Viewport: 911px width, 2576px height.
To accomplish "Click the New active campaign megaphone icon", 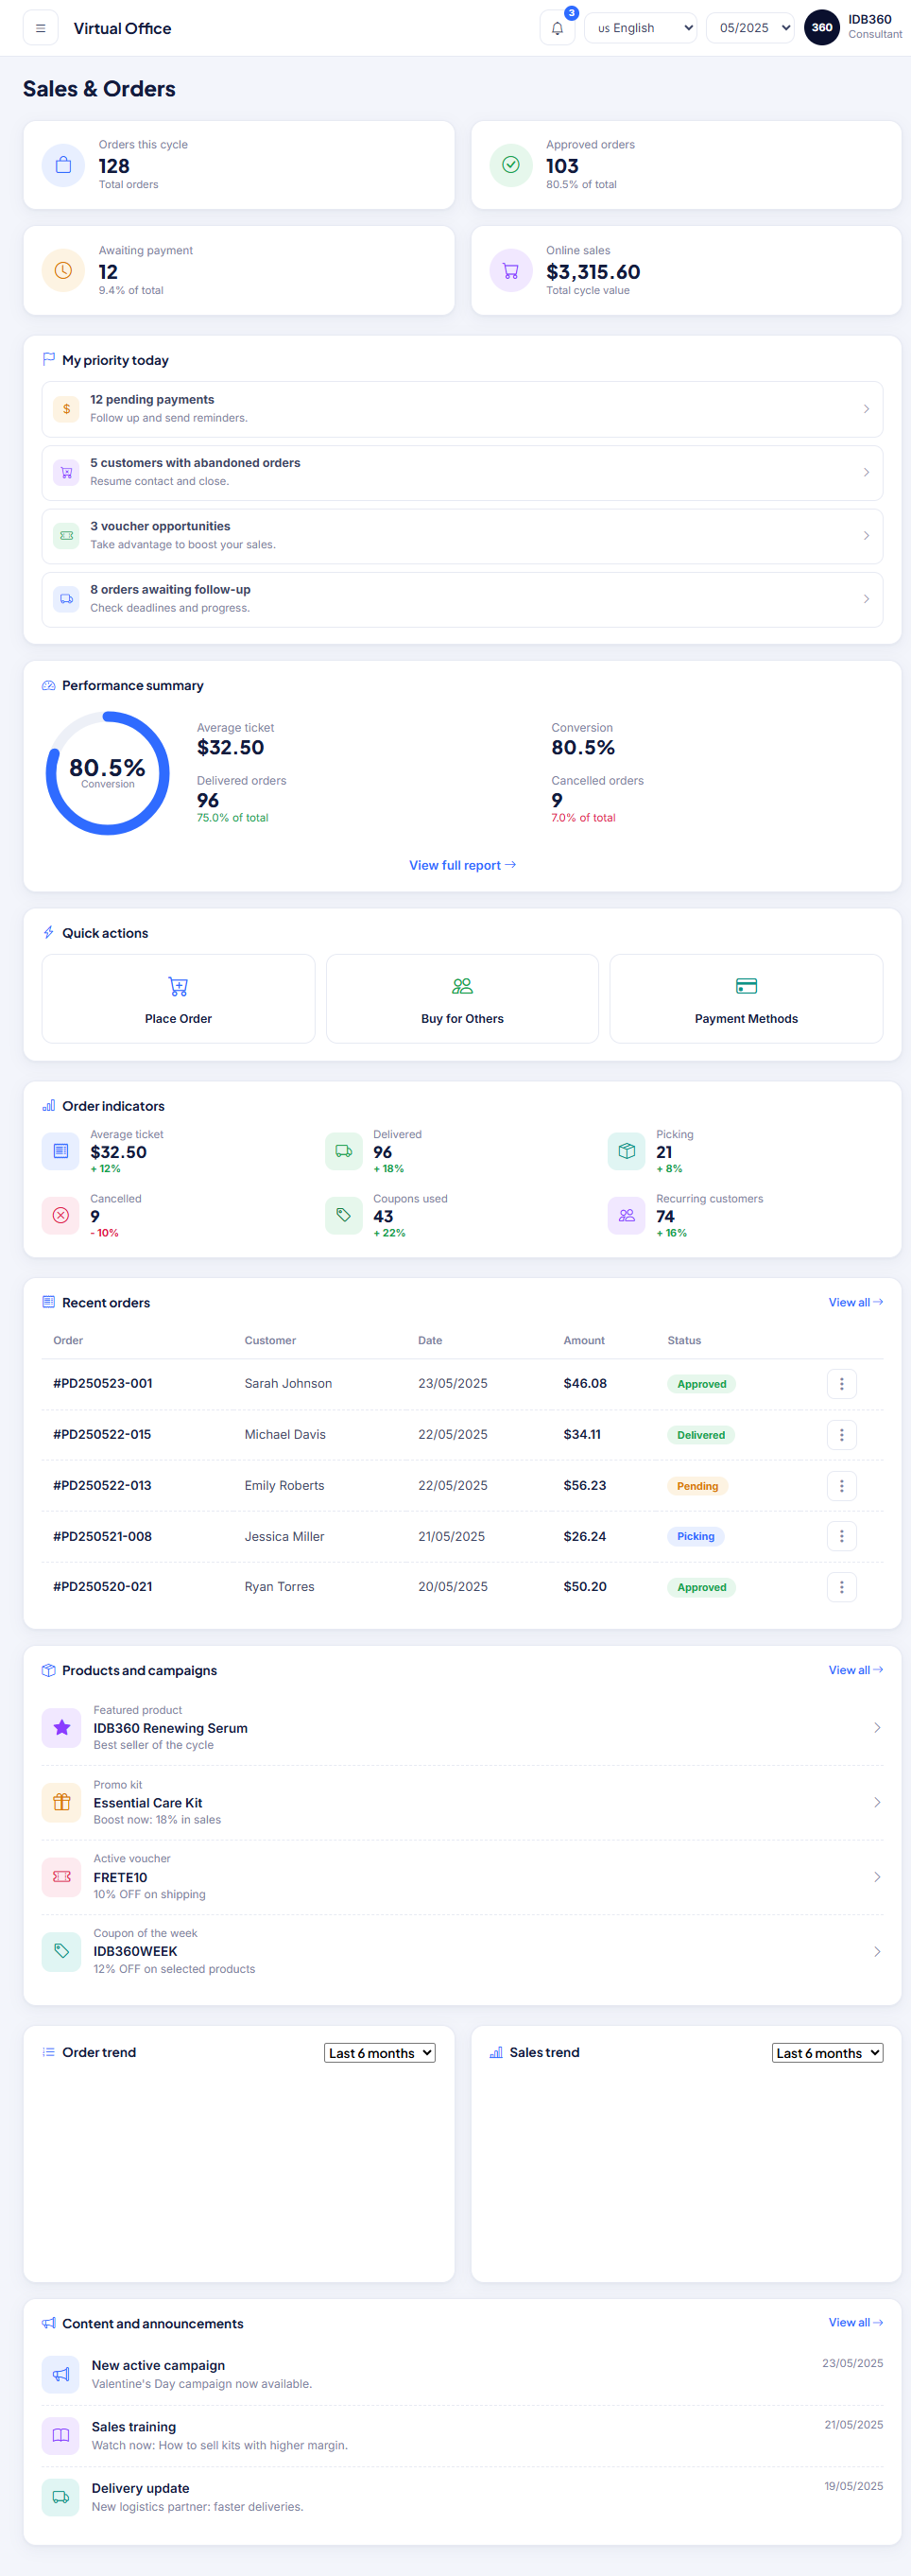I will coord(61,2374).
